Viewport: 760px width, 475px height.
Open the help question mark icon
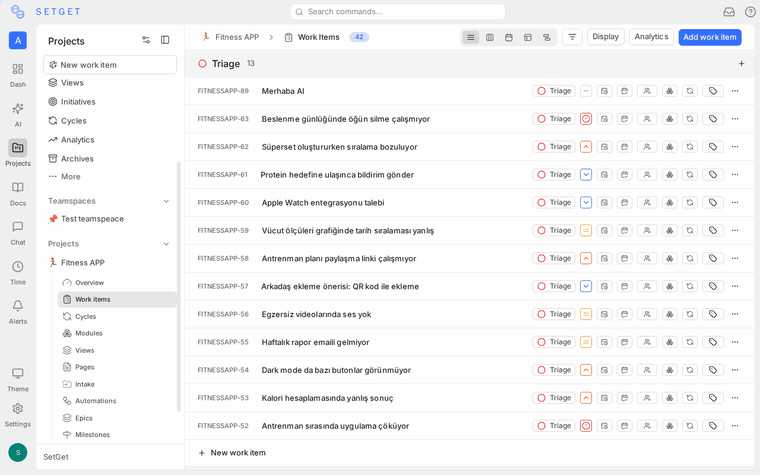point(750,12)
